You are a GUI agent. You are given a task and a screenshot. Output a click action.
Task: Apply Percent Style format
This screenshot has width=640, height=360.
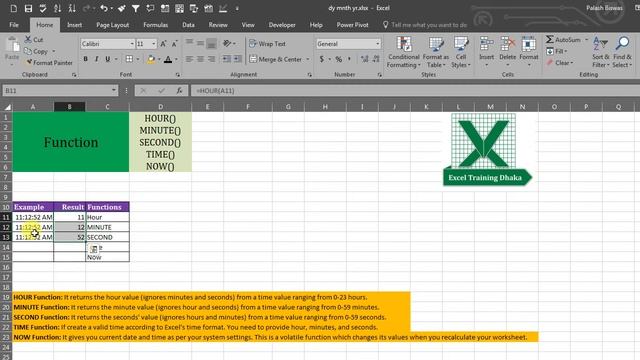click(338, 59)
